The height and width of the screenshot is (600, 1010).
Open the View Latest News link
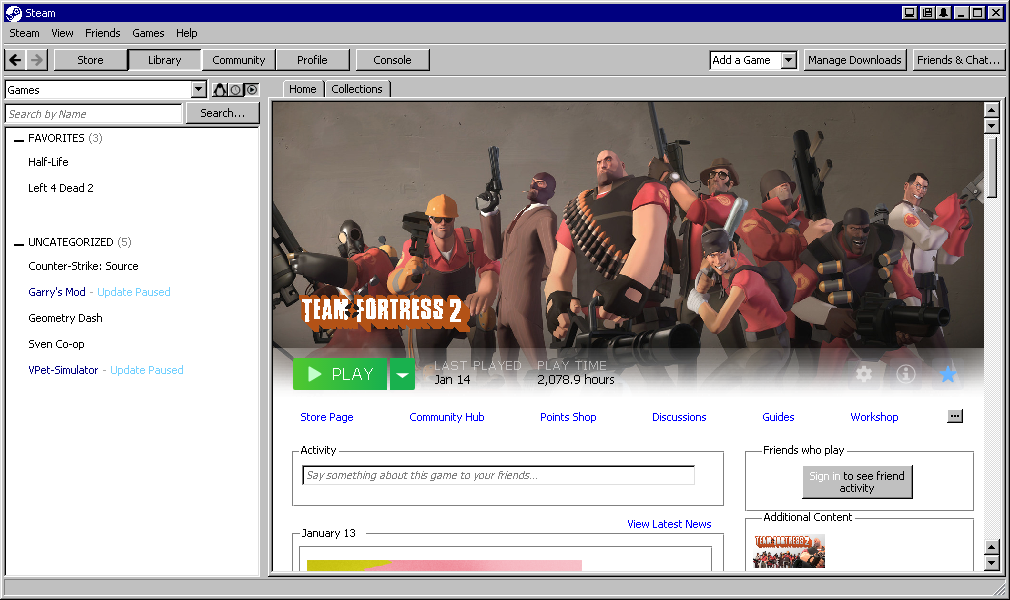[669, 524]
